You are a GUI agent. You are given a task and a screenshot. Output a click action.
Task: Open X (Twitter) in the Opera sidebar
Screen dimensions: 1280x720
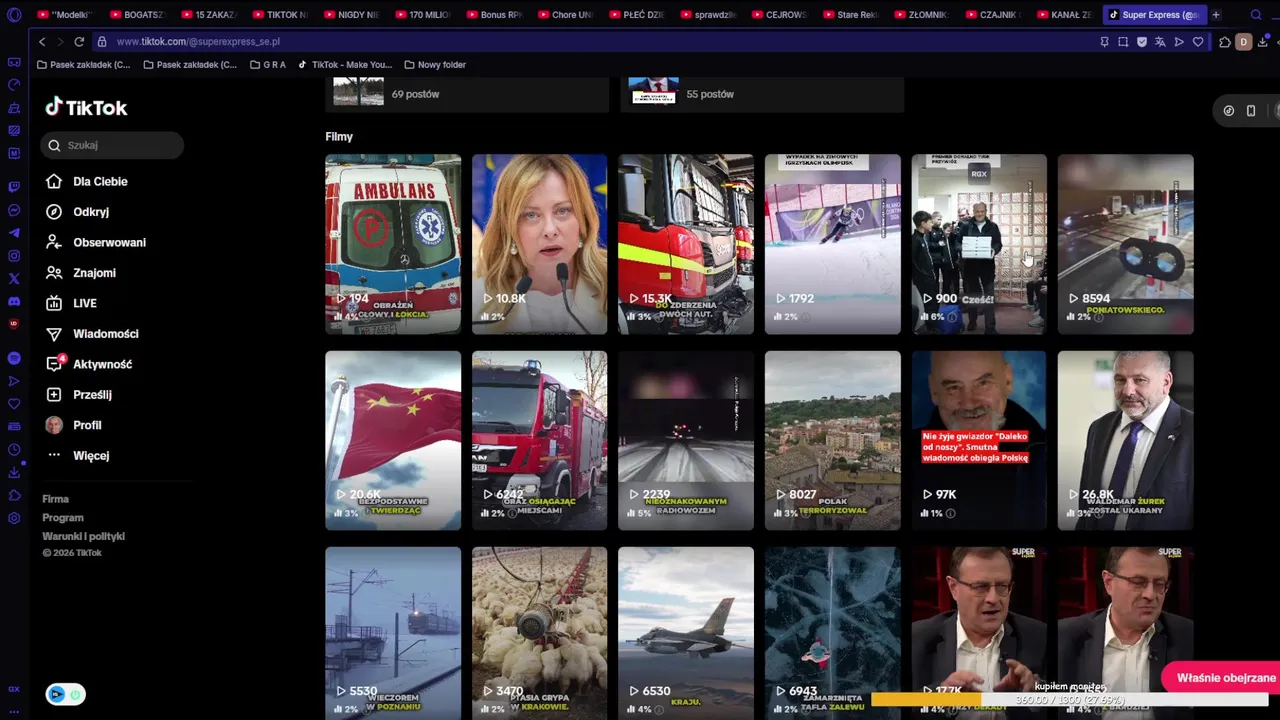(14, 279)
